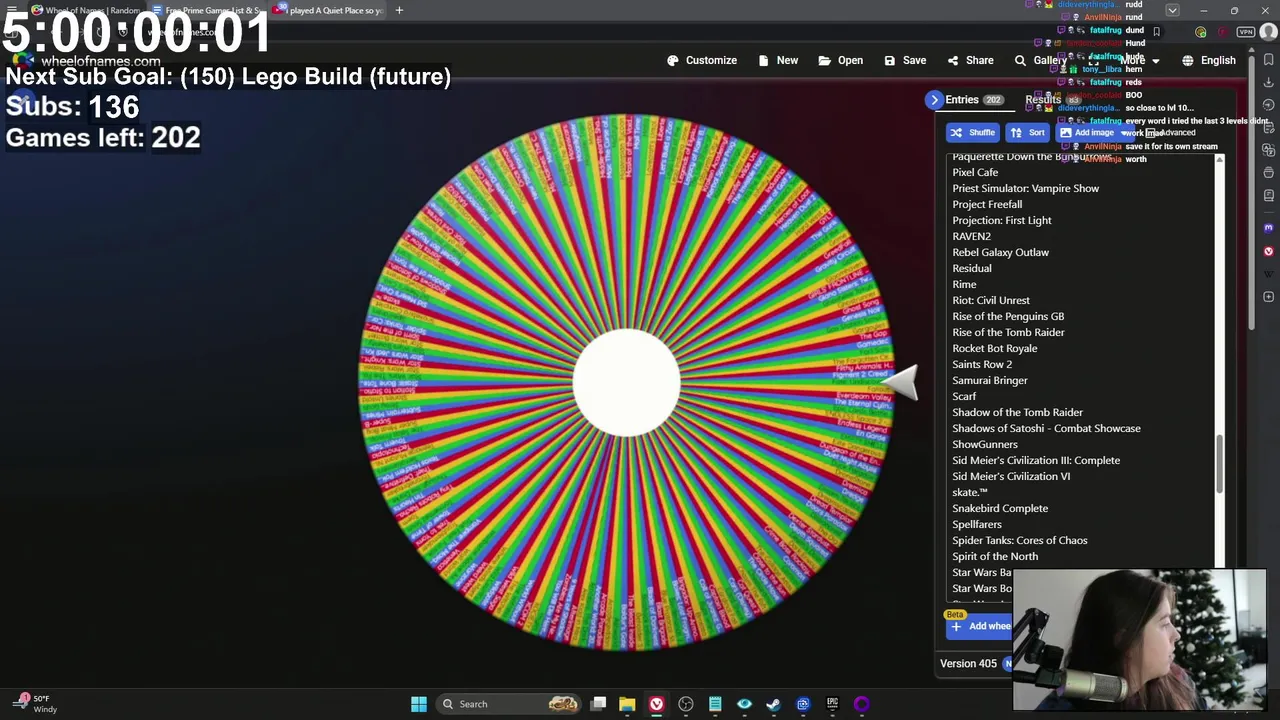Sort the entries alphabetically
Viewport: 1280px width, 720px height.
pyautogui.click(x=1028, y=132)
